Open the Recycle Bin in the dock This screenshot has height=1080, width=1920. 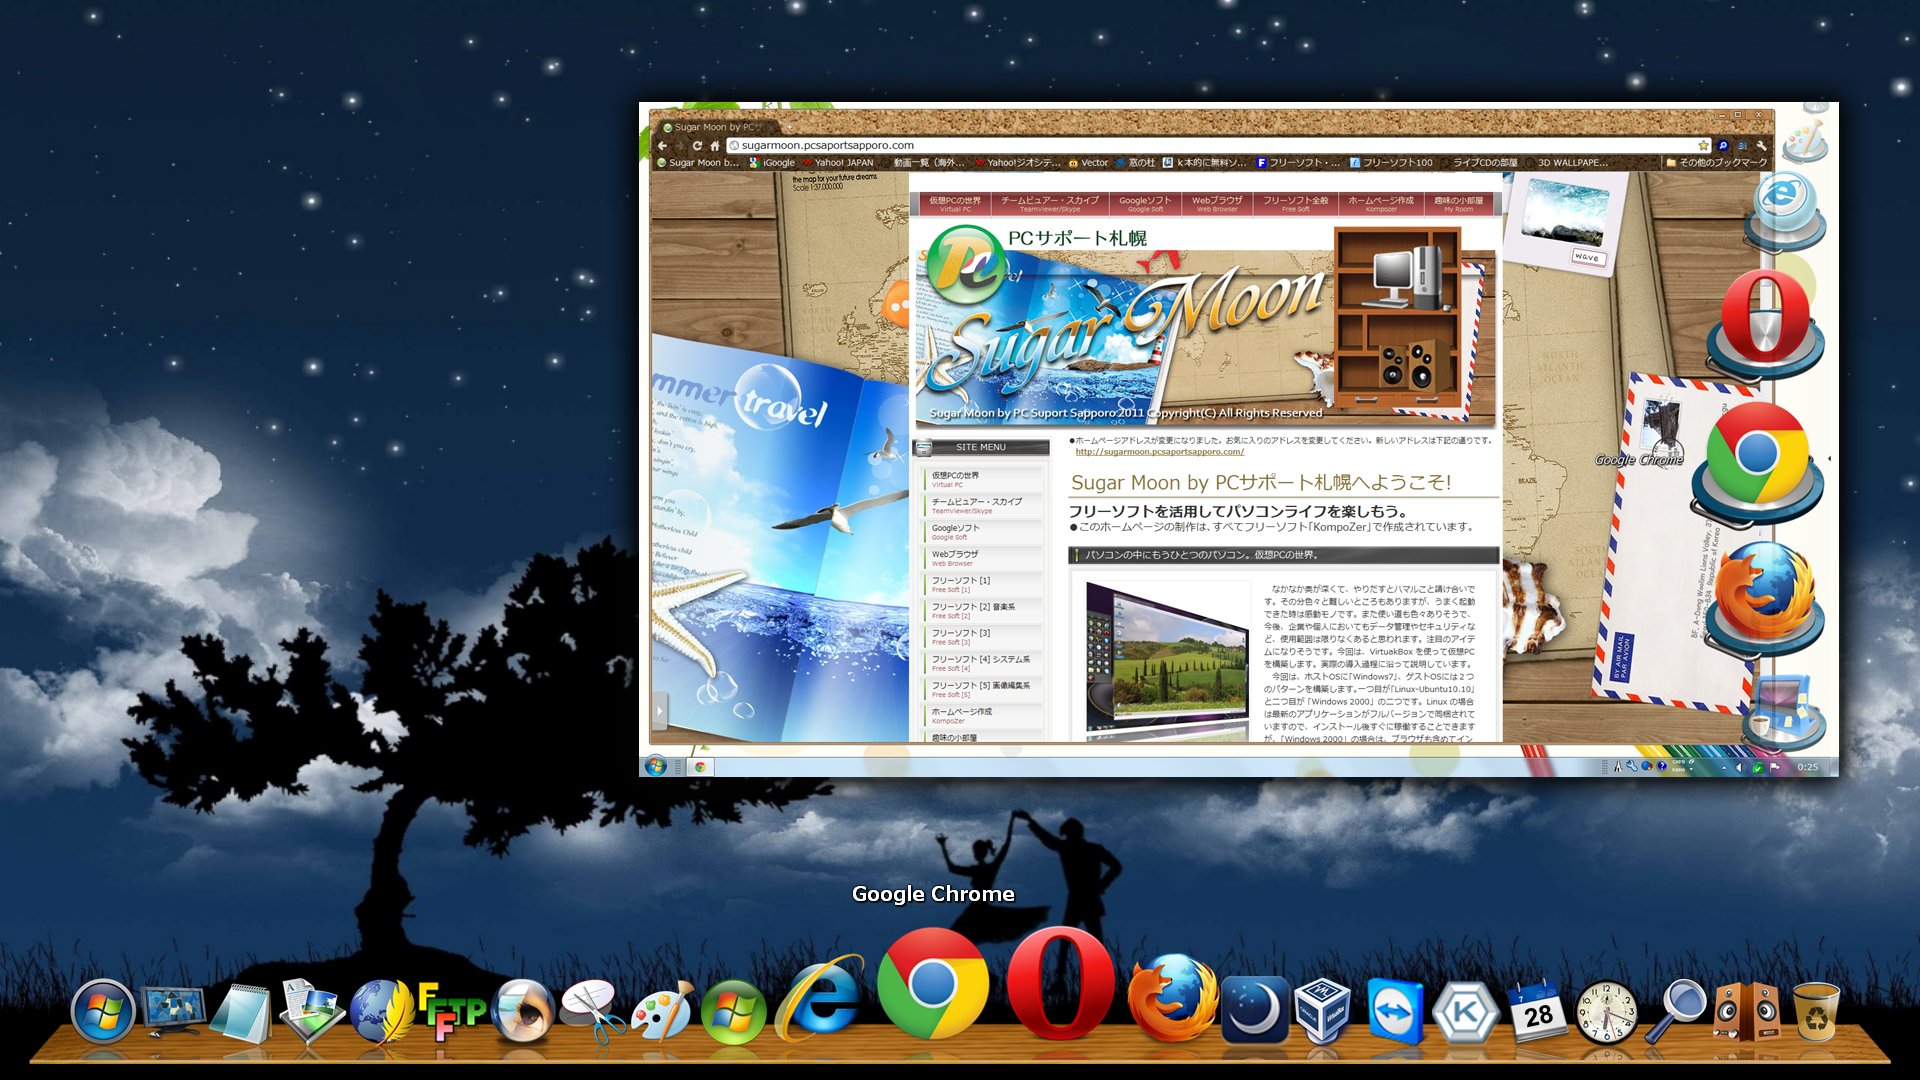[x=1816, y=1012]
